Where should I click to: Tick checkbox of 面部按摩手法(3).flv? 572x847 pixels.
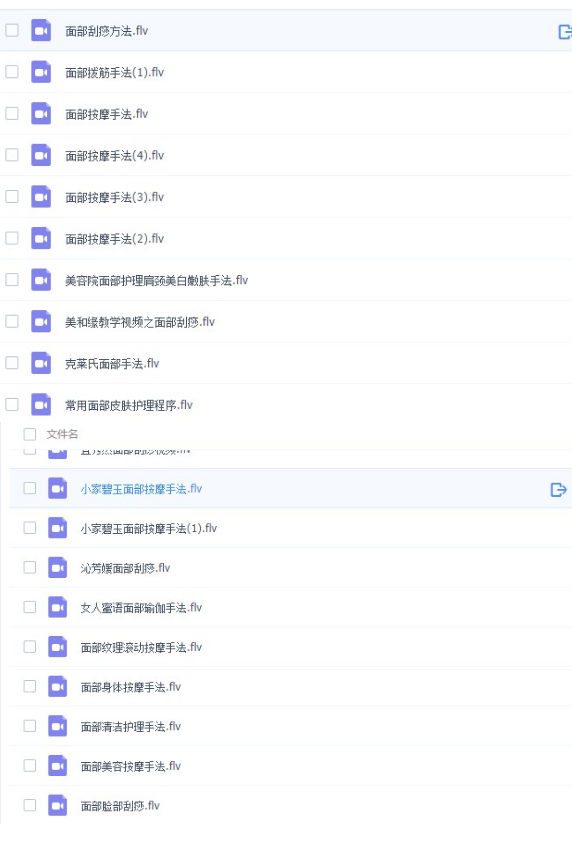(12, 197)
